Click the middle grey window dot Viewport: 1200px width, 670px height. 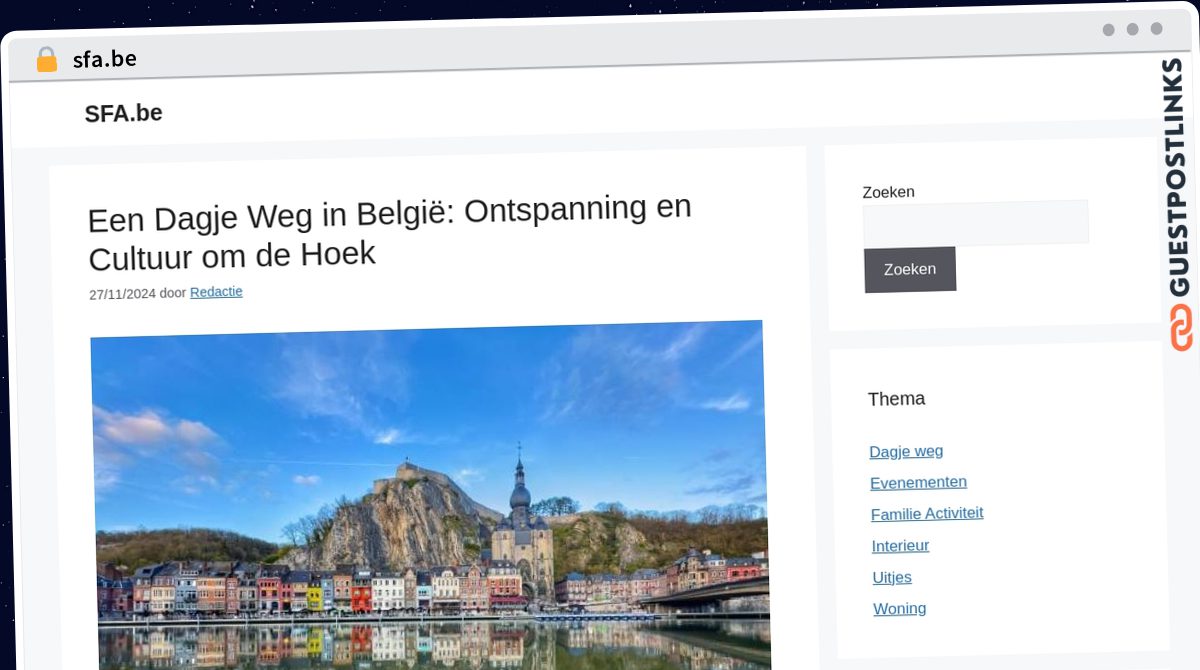[1133, 29]
